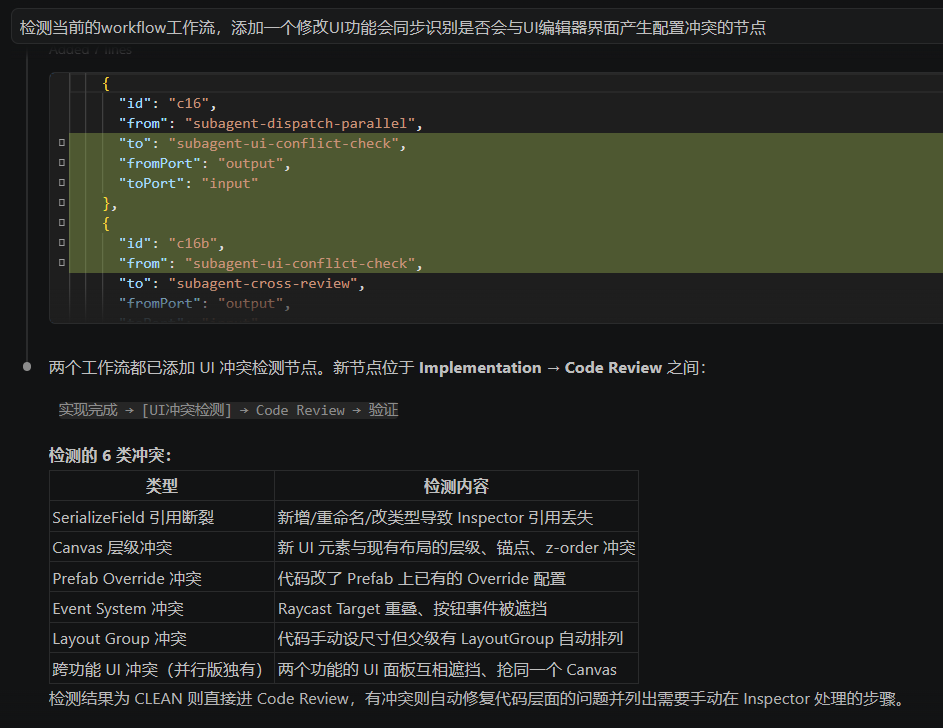
Task: Click the table header 检测内容
Action: tap(456, 486)
